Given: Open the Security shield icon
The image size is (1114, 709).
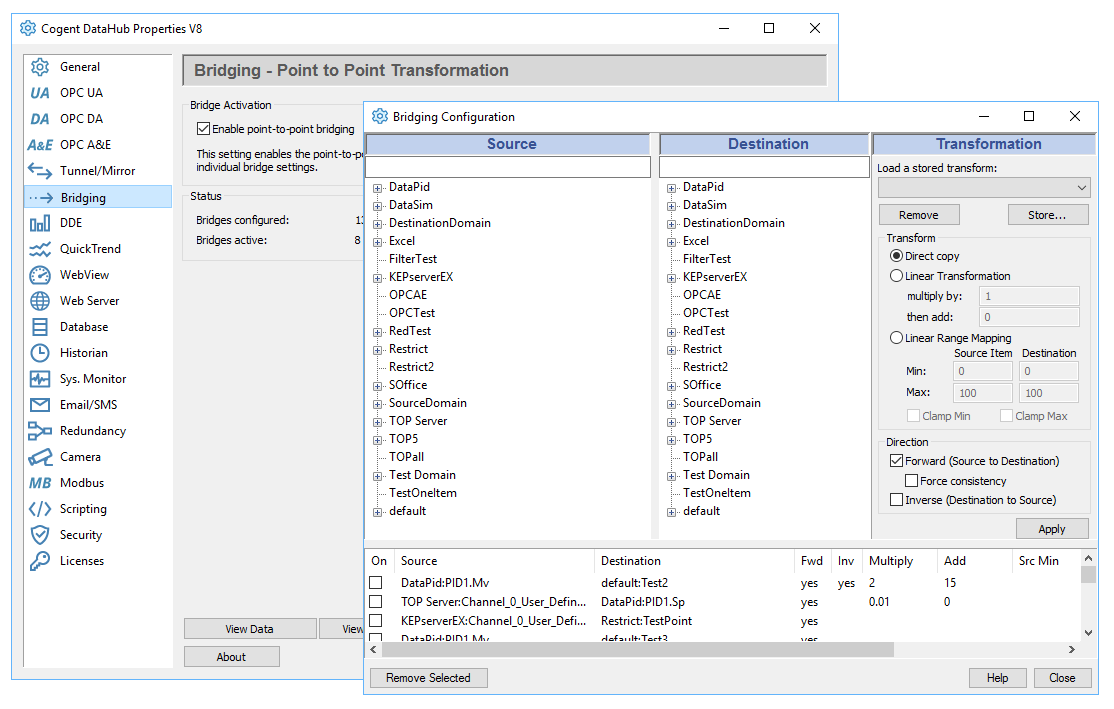Looking at the screenshot, I should [x=40, y=535].
